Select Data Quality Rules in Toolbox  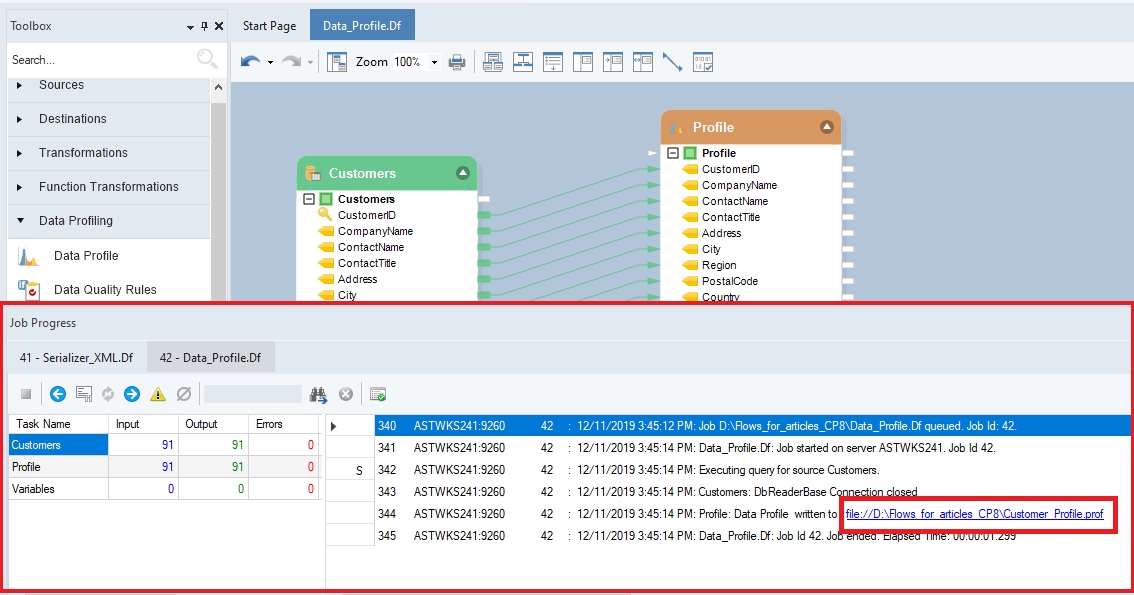tap(105, 290)
